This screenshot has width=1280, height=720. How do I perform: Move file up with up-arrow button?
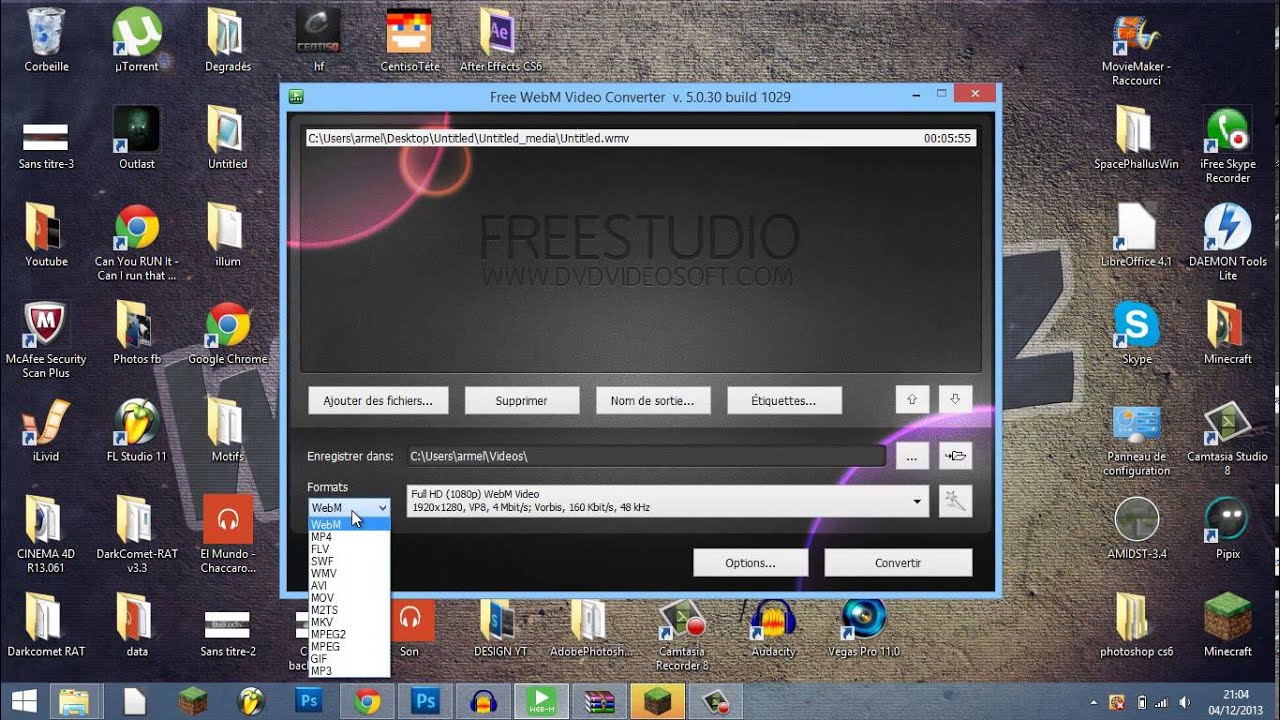click(x=912, y=399)
